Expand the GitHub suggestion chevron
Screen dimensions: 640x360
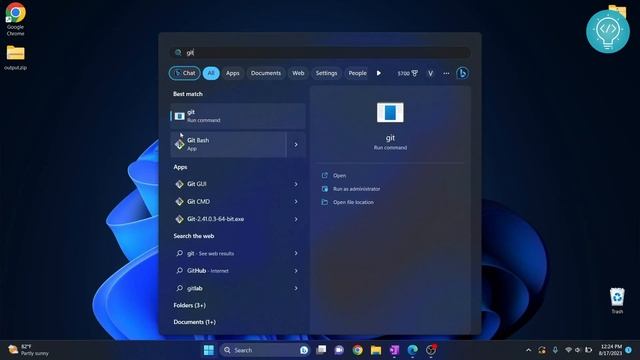click(296, 271)
